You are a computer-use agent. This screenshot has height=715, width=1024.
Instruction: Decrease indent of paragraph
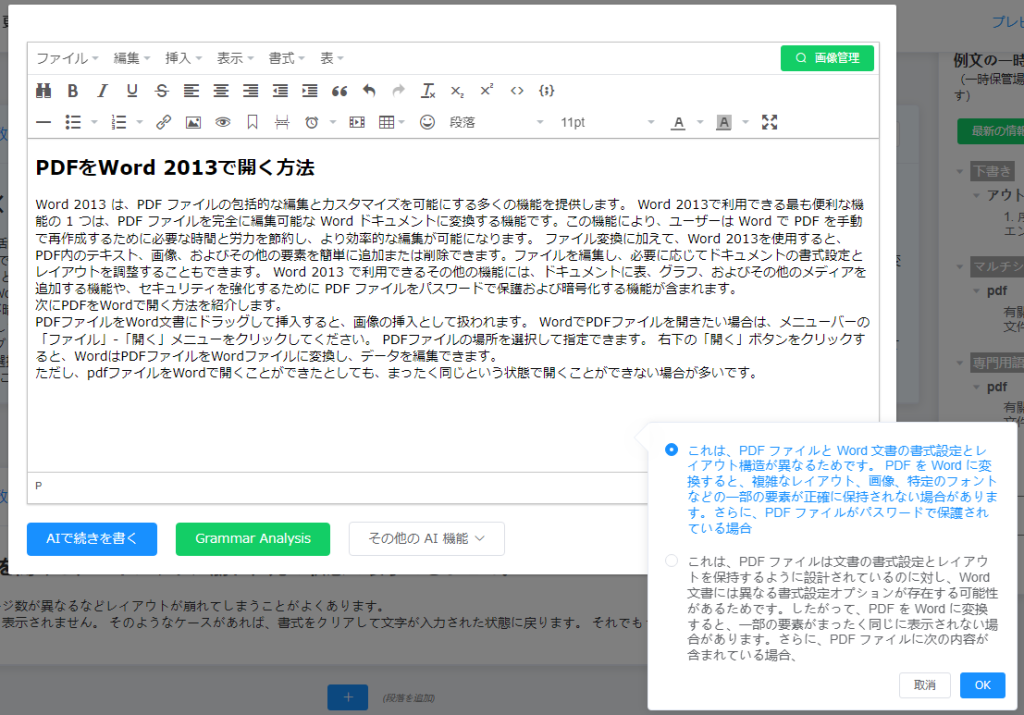coord(280,91)
